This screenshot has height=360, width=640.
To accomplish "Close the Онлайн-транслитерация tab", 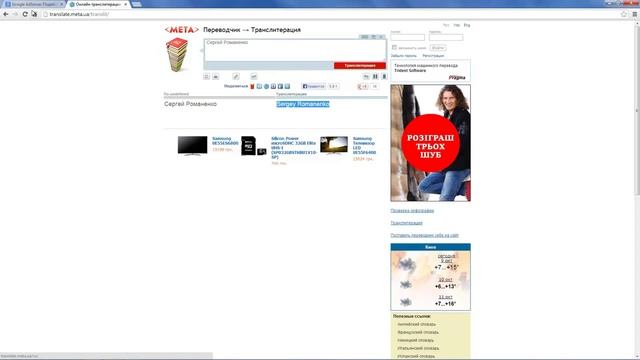I will pos(125,4).
